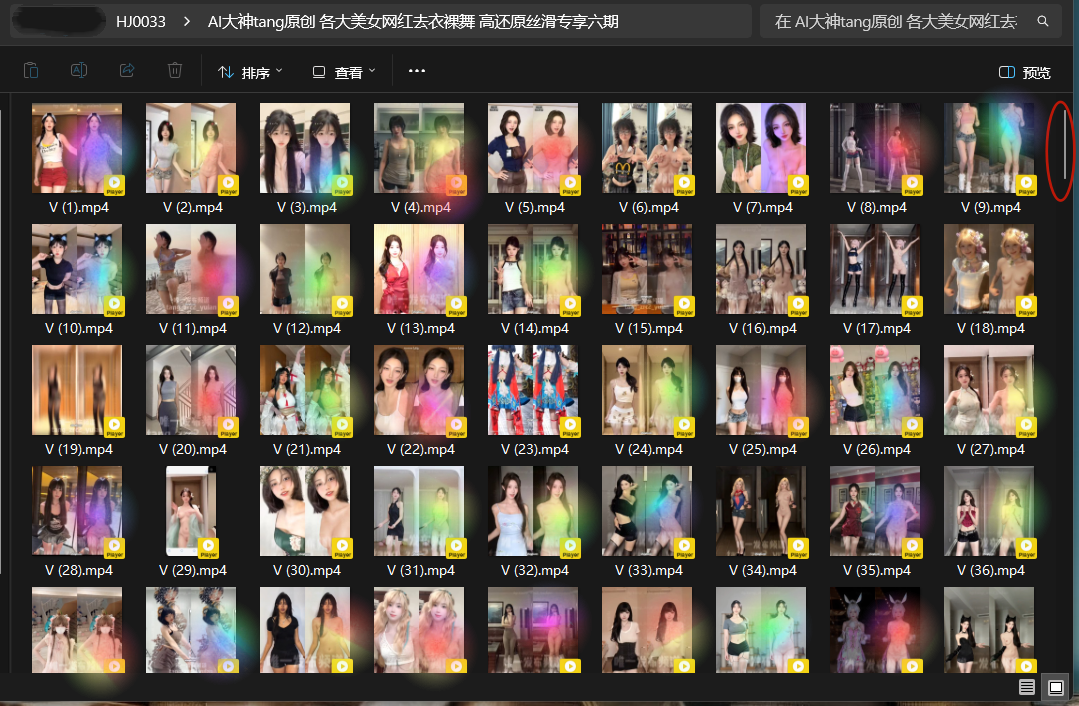Expand the breadcrumb chevron after HJ0033
This screenshot has width=1079, height=706.
187,21
